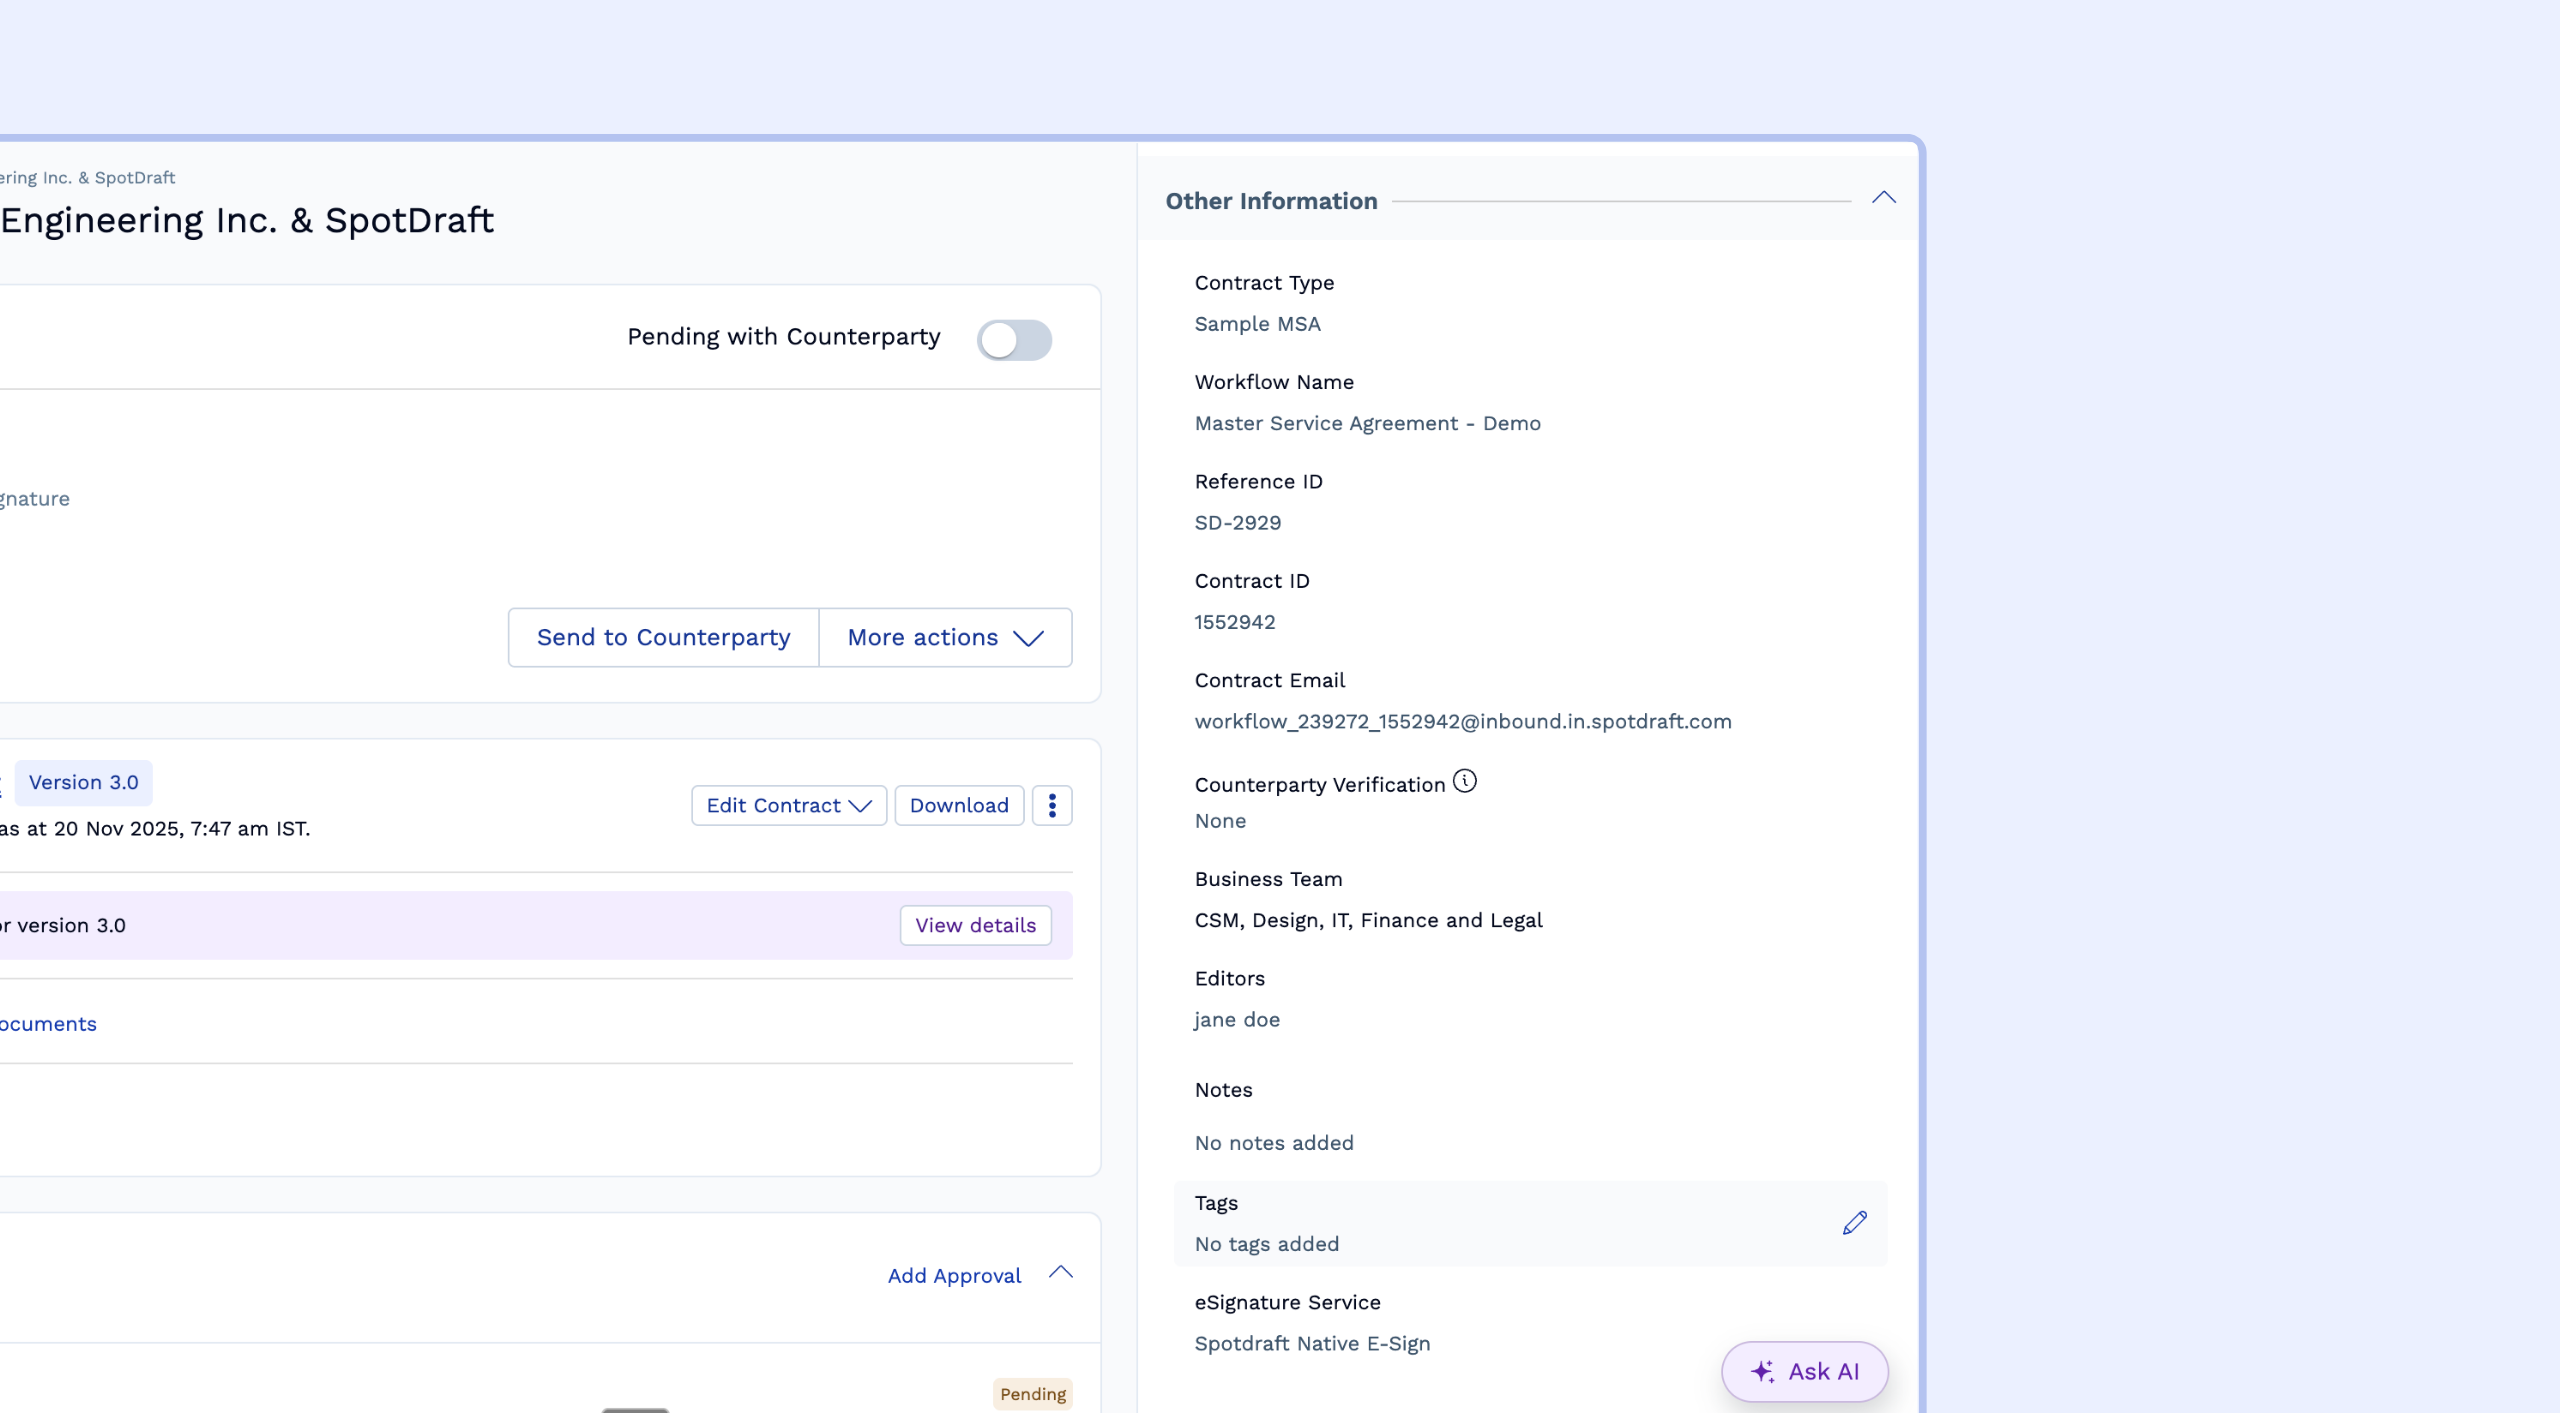This screenshot has width=2560, height=1413.
Task: Click View details for version 3.0
Action: coord(975,925)
